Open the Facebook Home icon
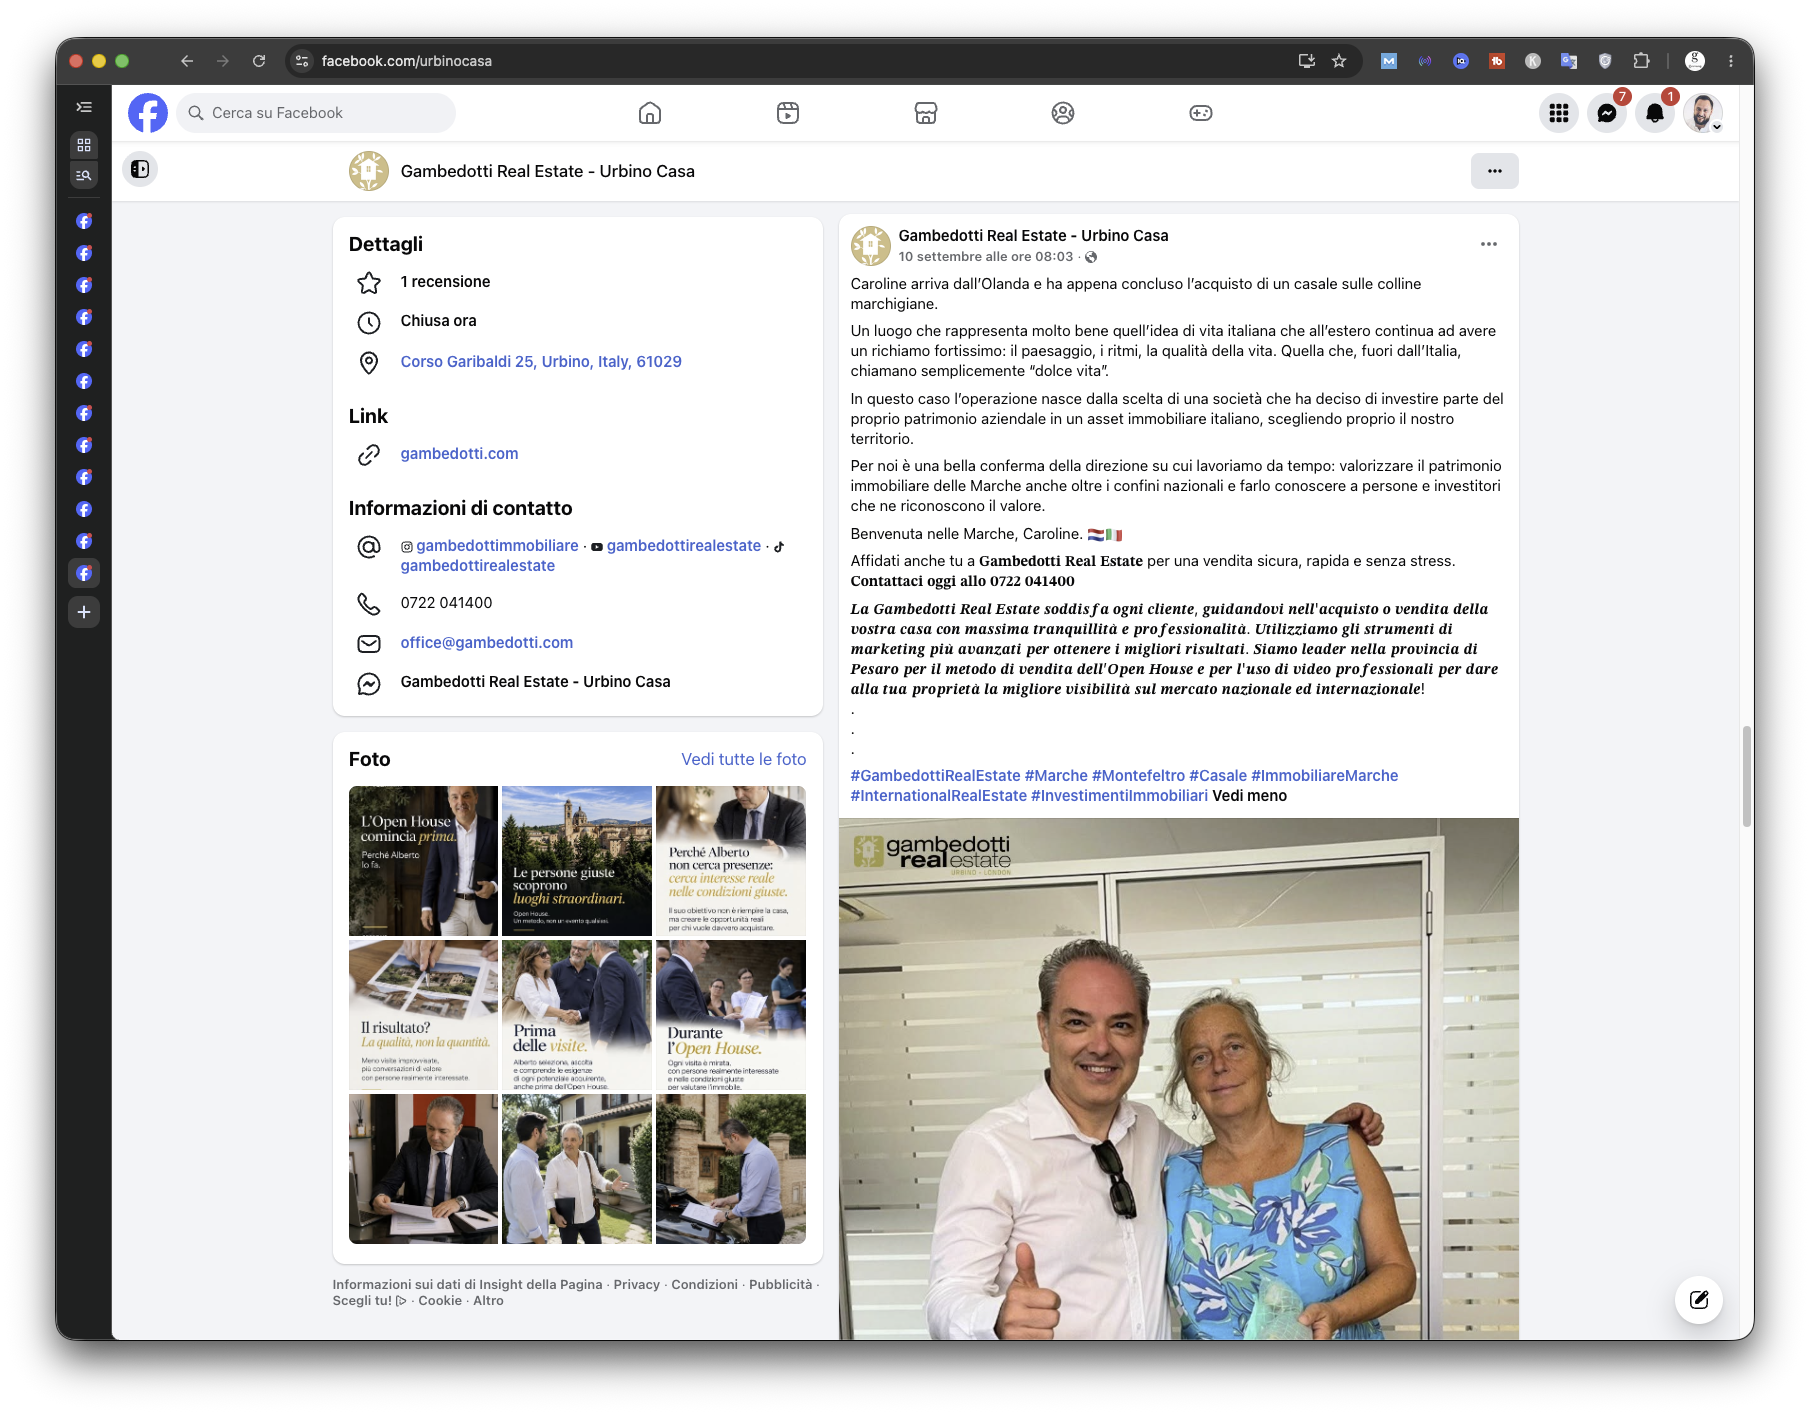The height and width of the screenshot is (1414, 1810). [650, 113]
